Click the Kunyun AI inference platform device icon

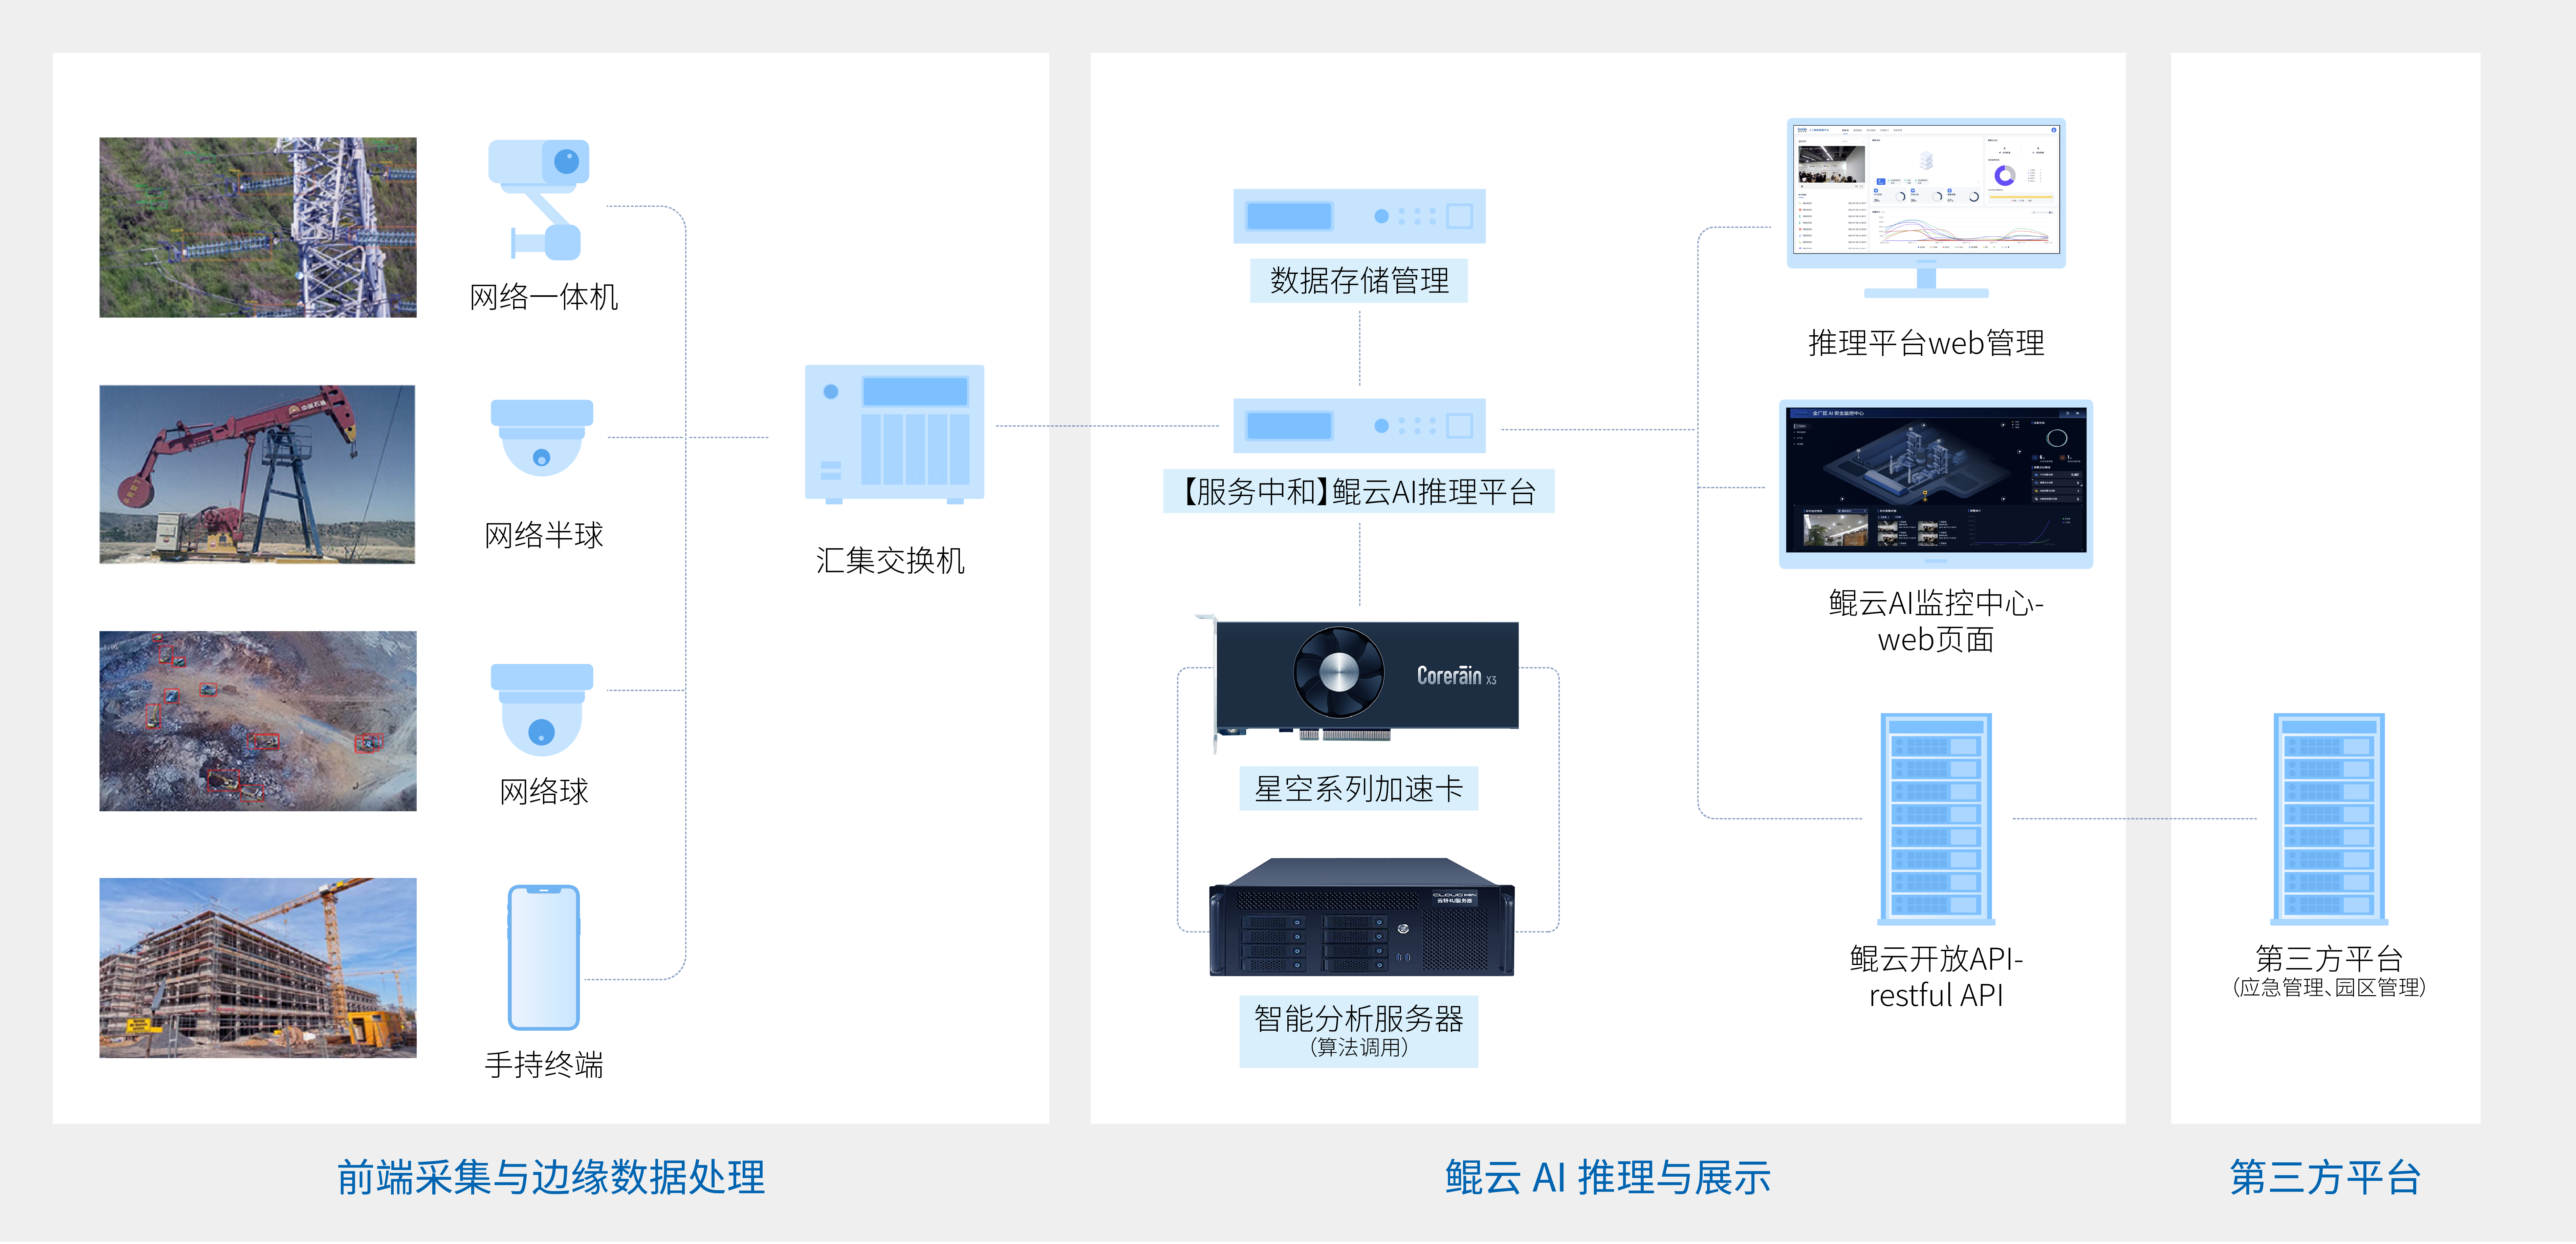pyautogui.click(x=1359, y=426)
